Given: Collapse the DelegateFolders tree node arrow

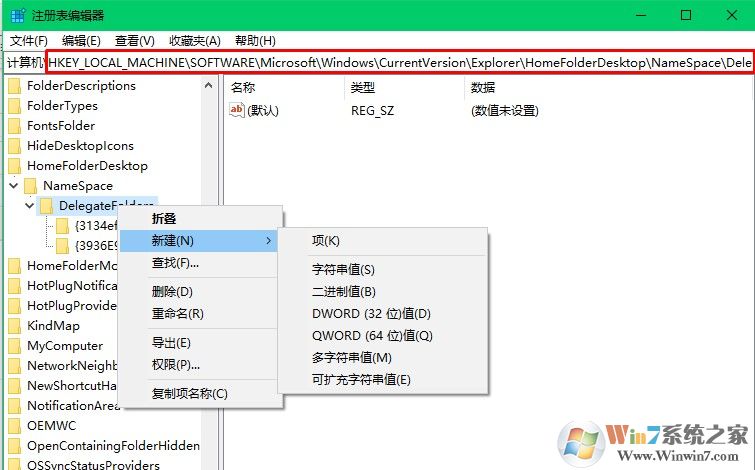Looking at the screenshot, I should [29, 205].
